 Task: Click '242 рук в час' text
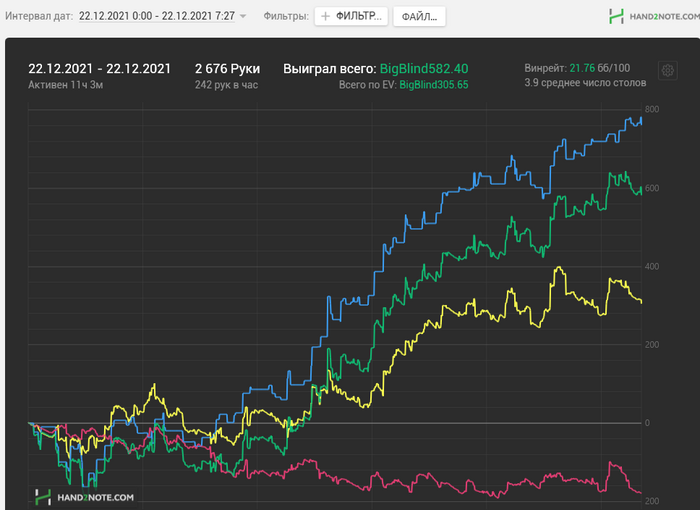[x=226, y=85]
